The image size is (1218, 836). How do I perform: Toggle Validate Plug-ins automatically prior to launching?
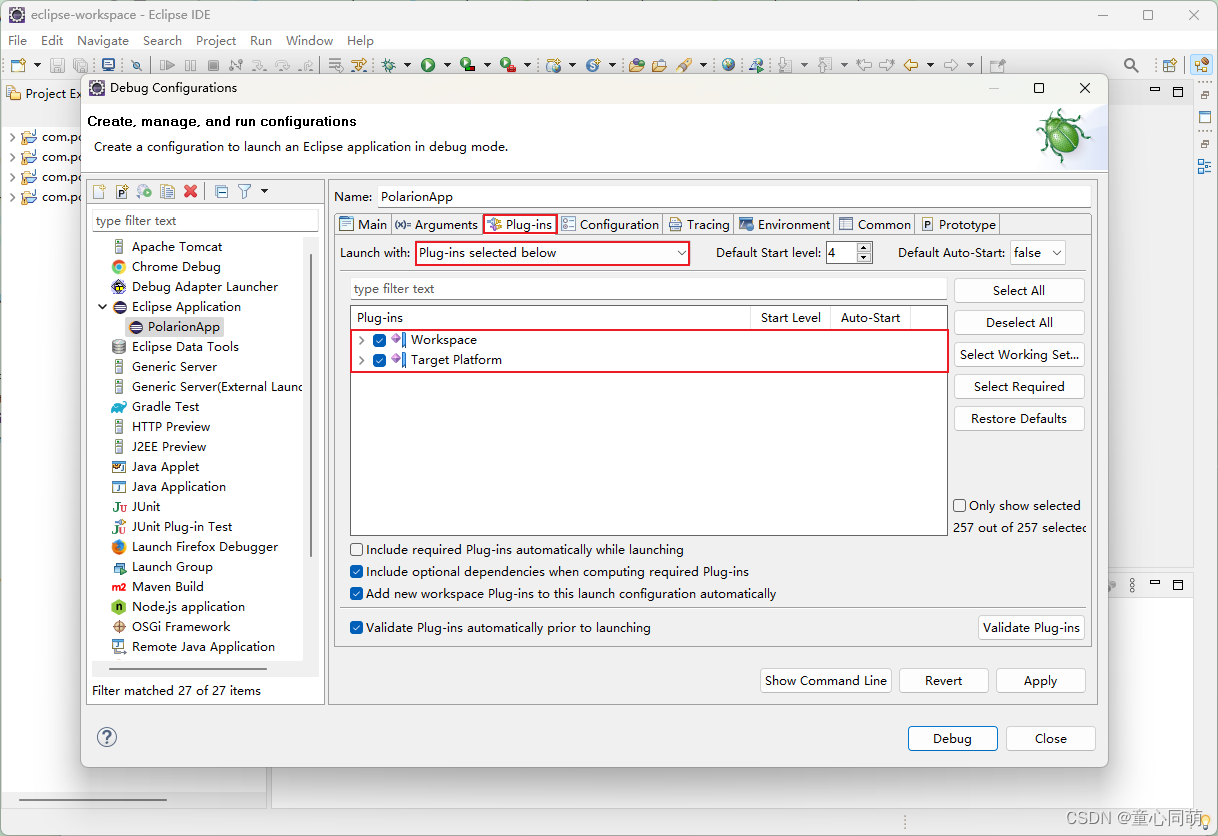coord(357,628)
